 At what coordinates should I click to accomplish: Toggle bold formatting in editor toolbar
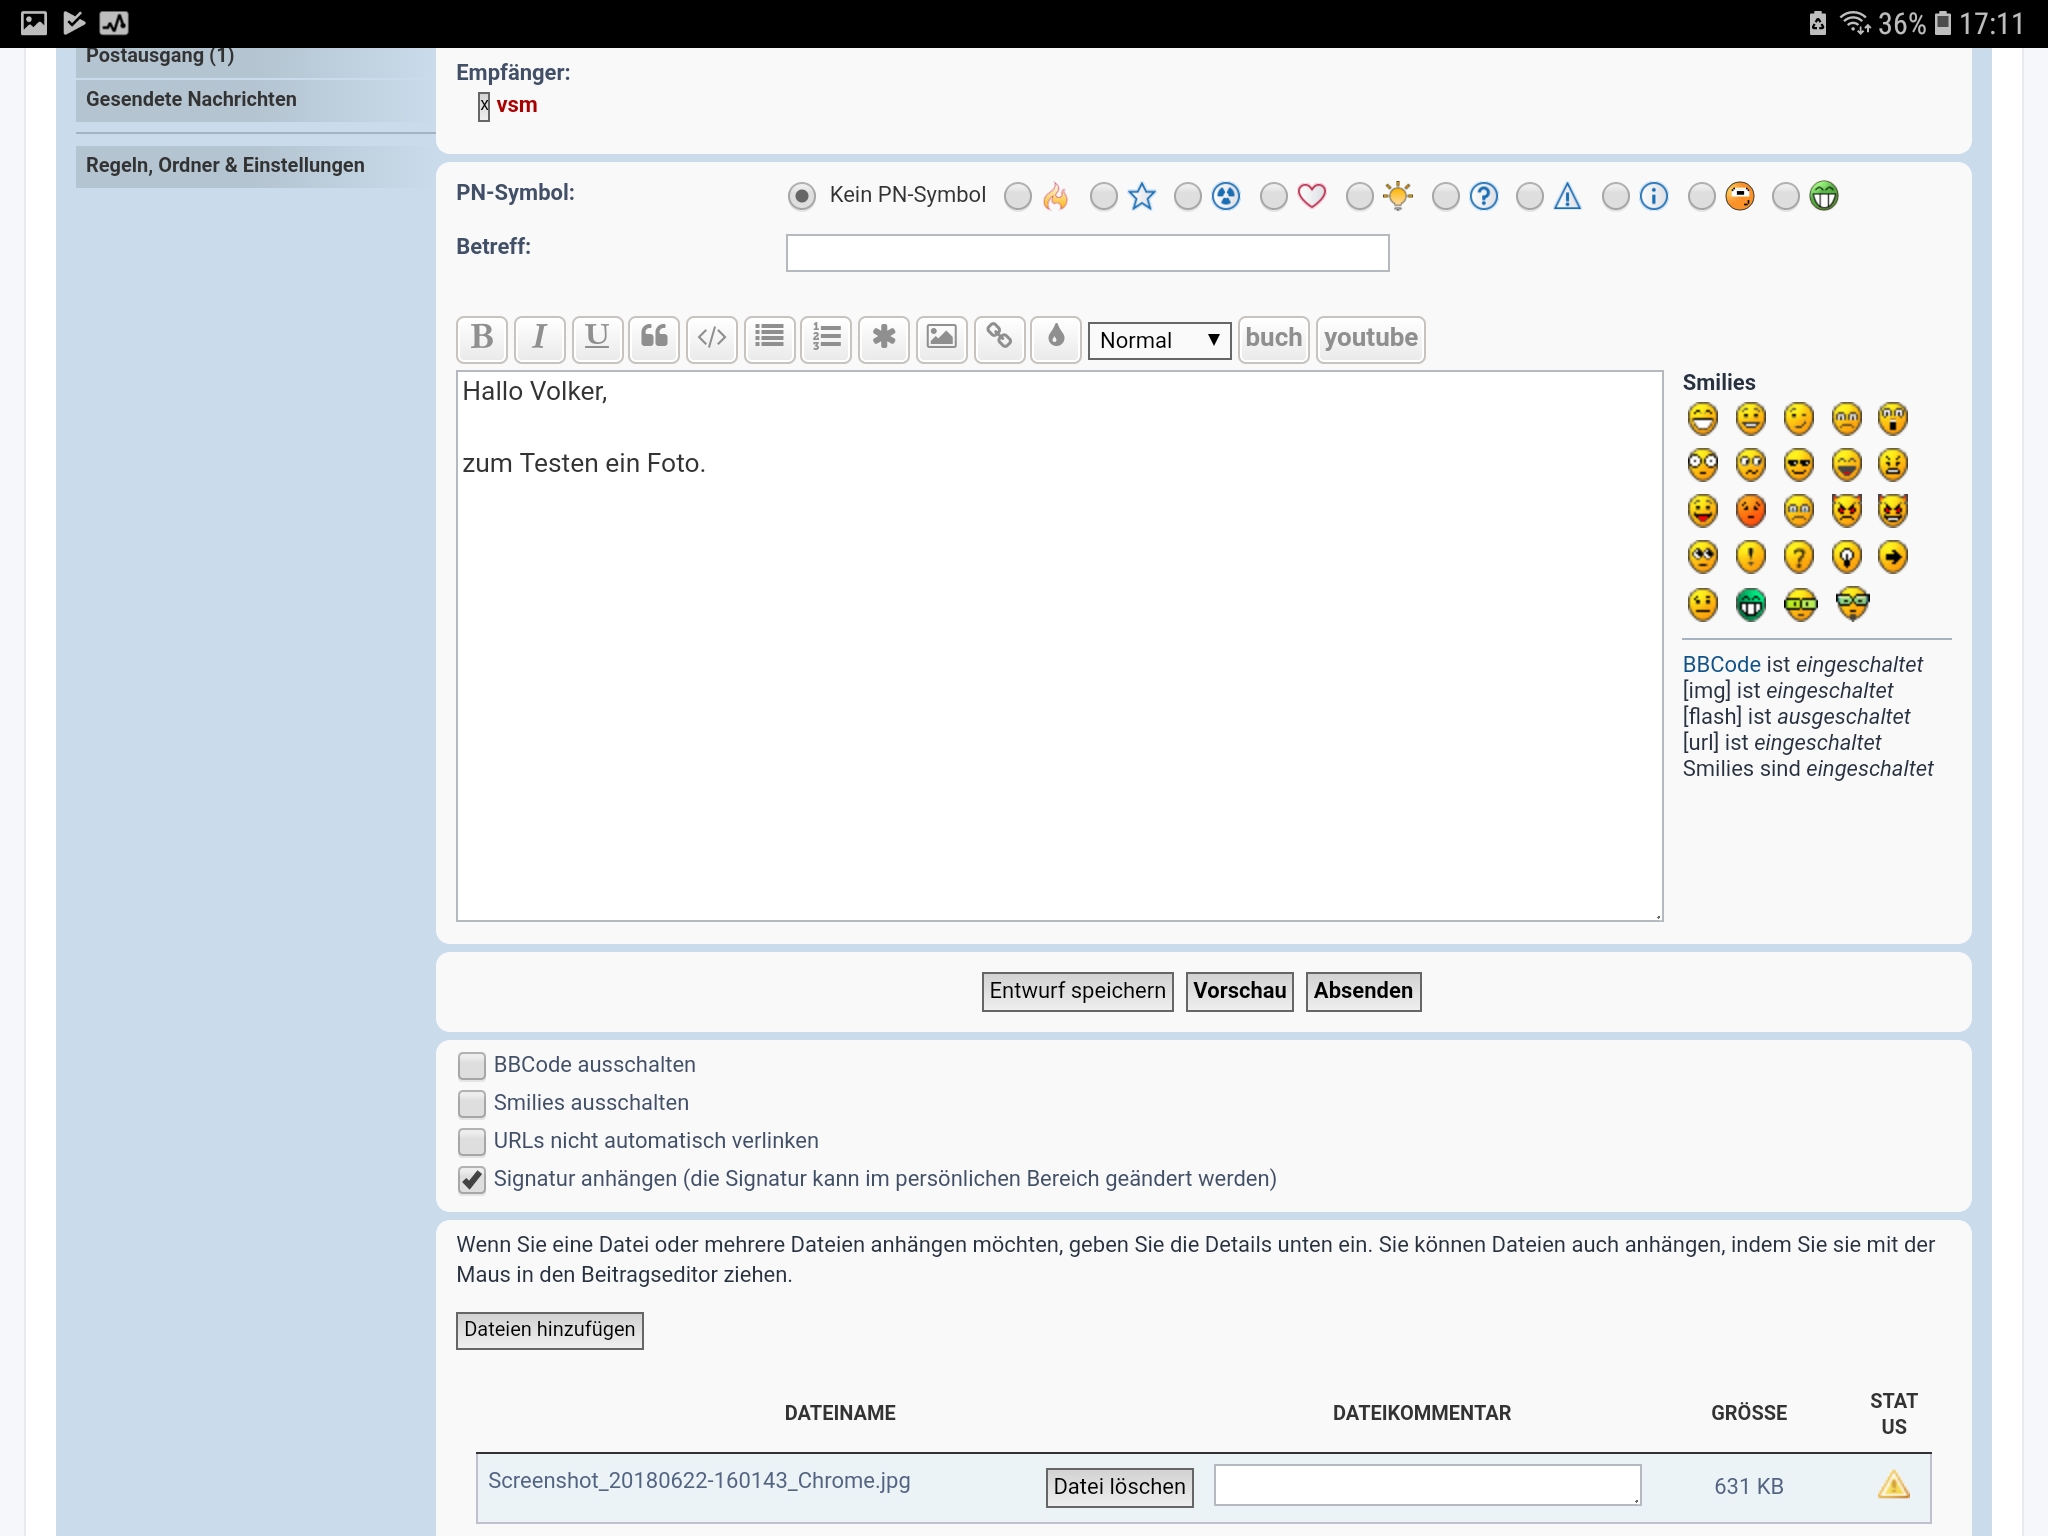tap(481, 338)
